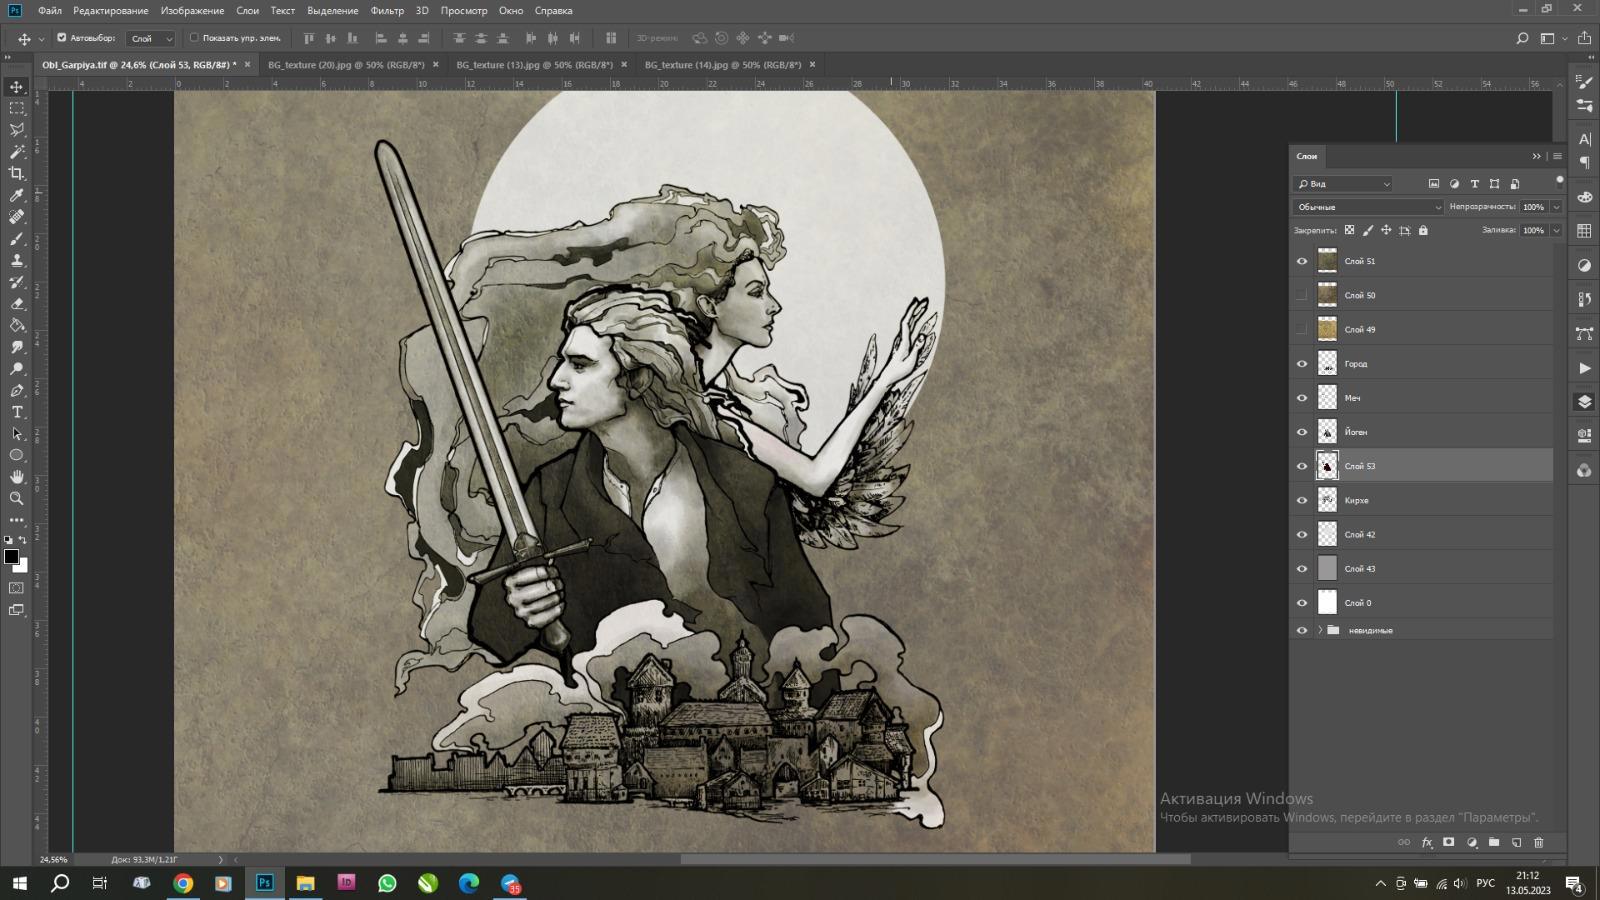Pick the Hand tool
Viewport: 1600px width, 900px height.
(x=17, y=477)
